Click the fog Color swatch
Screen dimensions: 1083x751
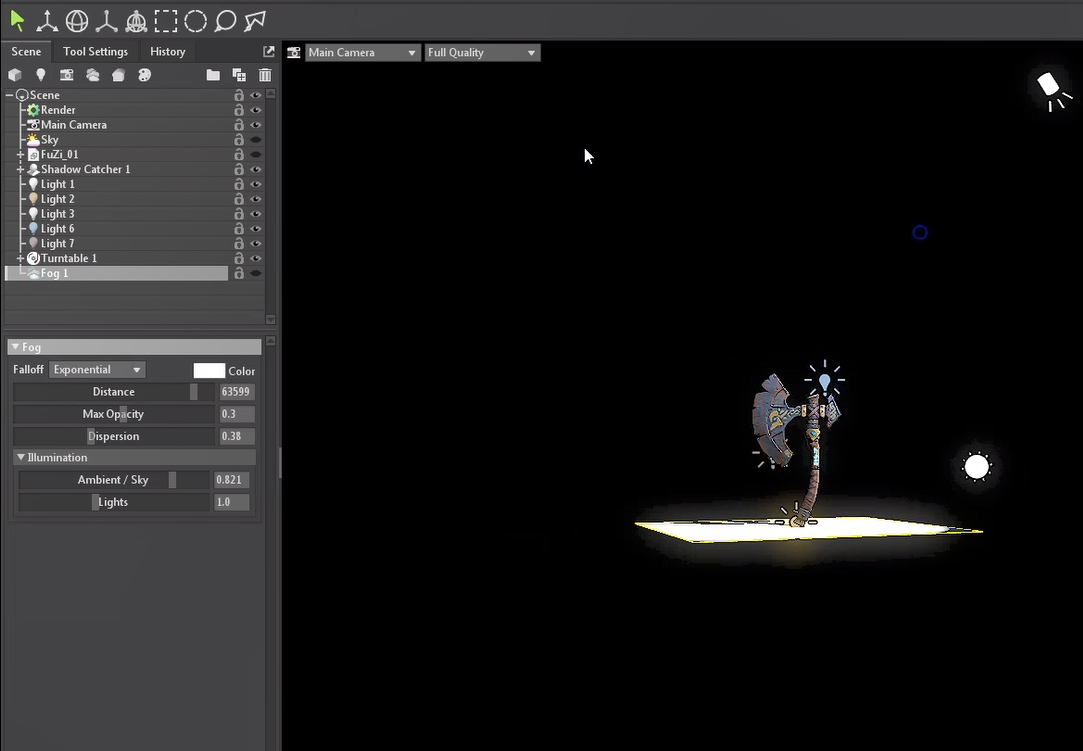208,370
